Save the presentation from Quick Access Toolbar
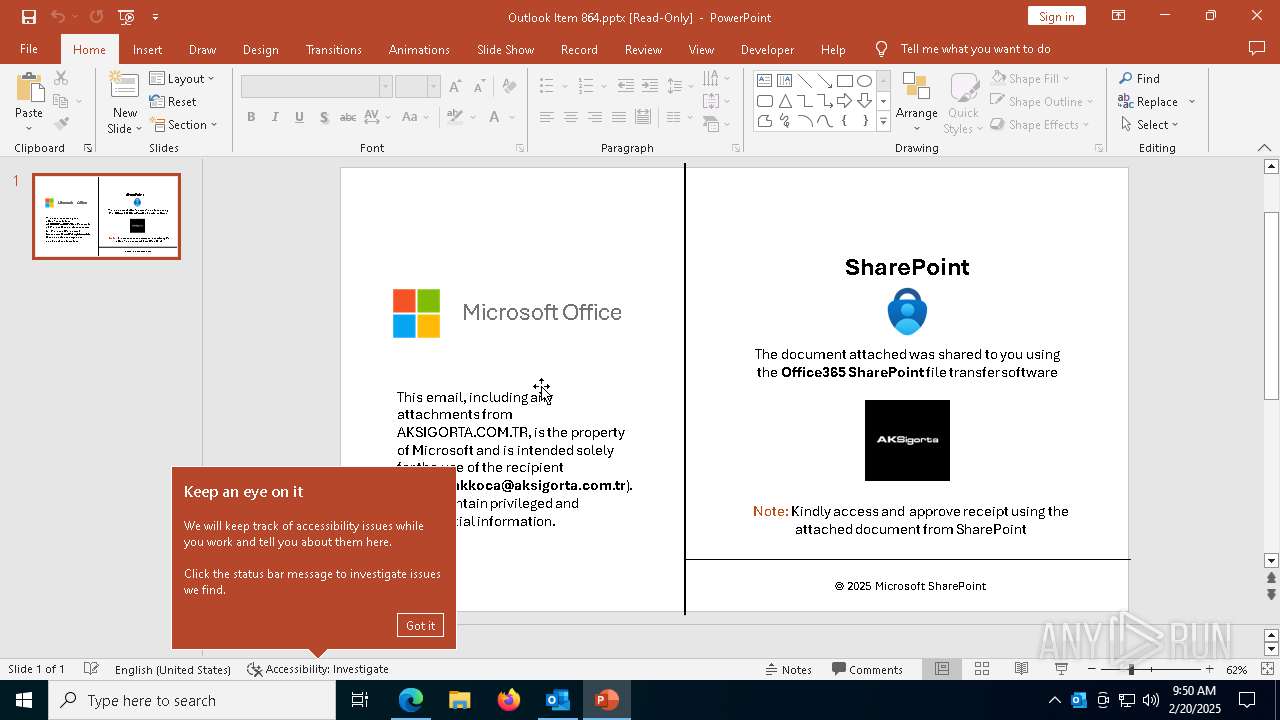1280x720 pixels. (x=29, y=17)
